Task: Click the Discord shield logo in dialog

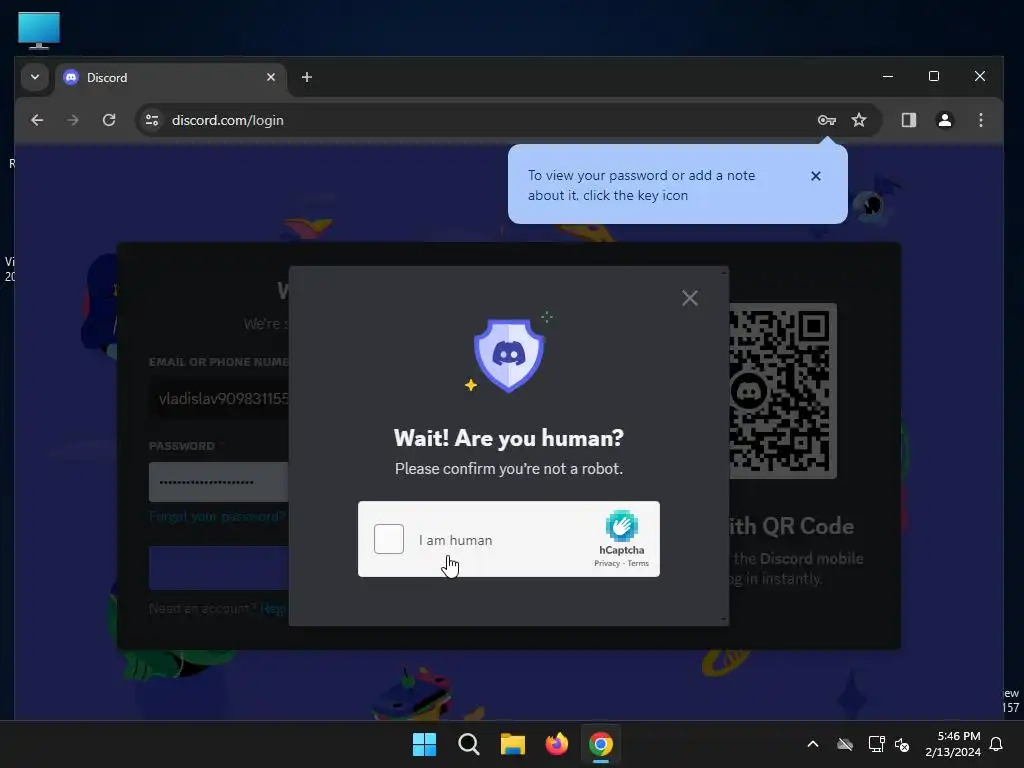Action: (x=509, y=355)
